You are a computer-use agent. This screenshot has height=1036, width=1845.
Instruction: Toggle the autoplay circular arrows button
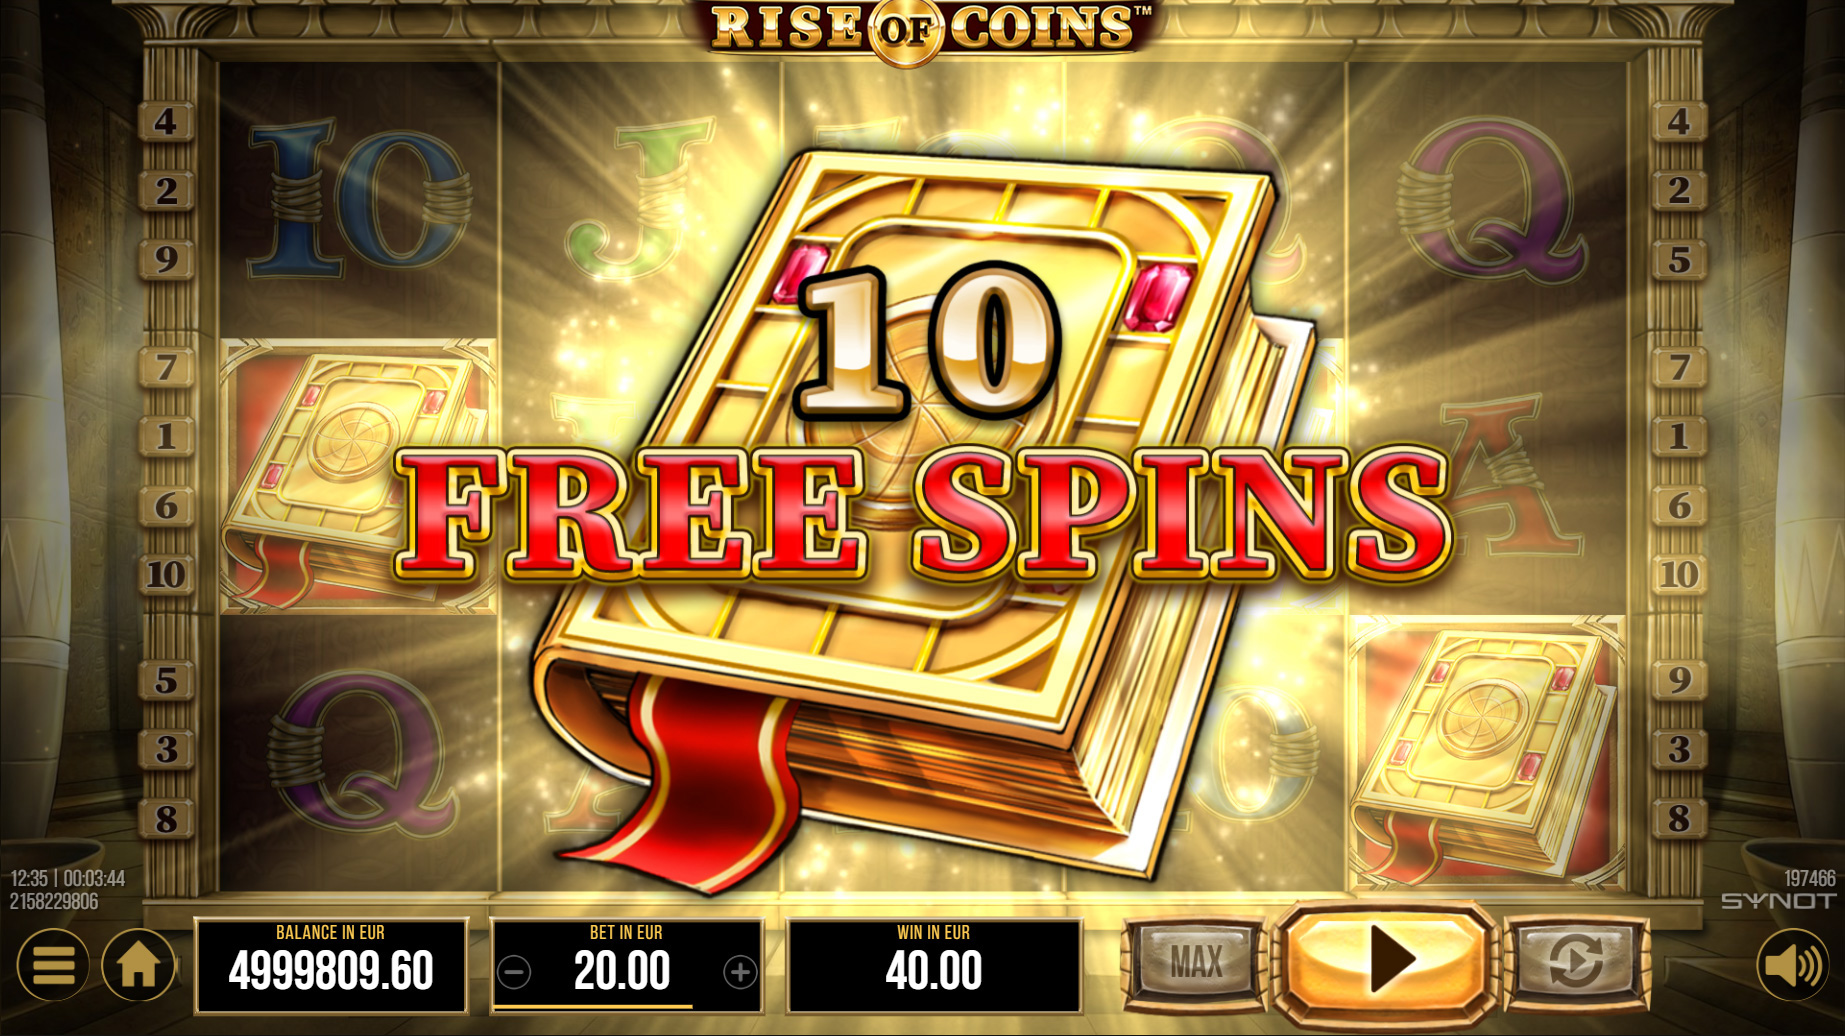[1576, 962]
